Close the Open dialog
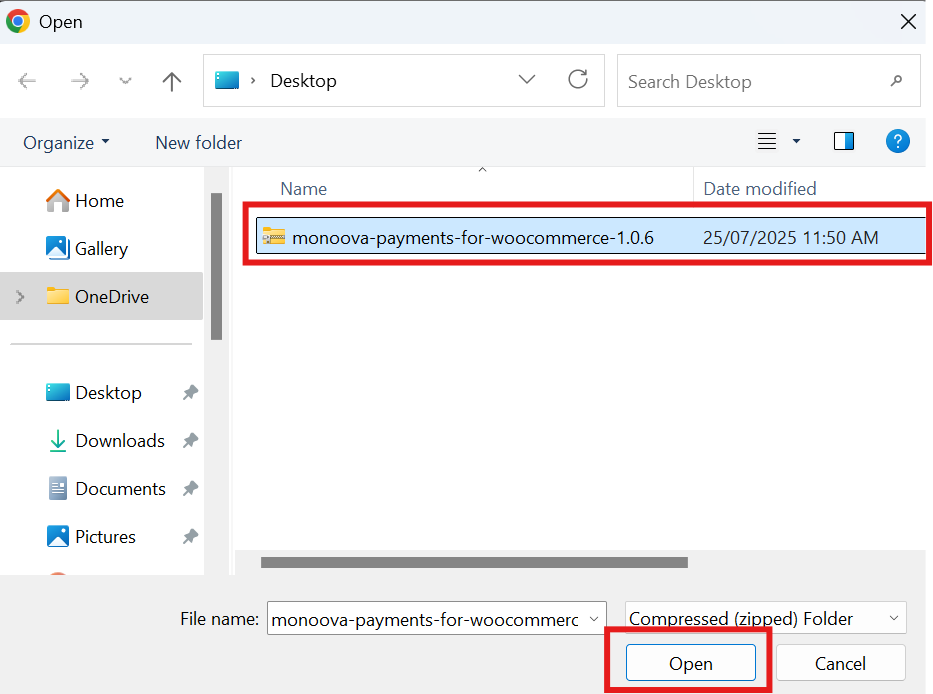Screen dimensions: 933x694 tap(908, 22)
